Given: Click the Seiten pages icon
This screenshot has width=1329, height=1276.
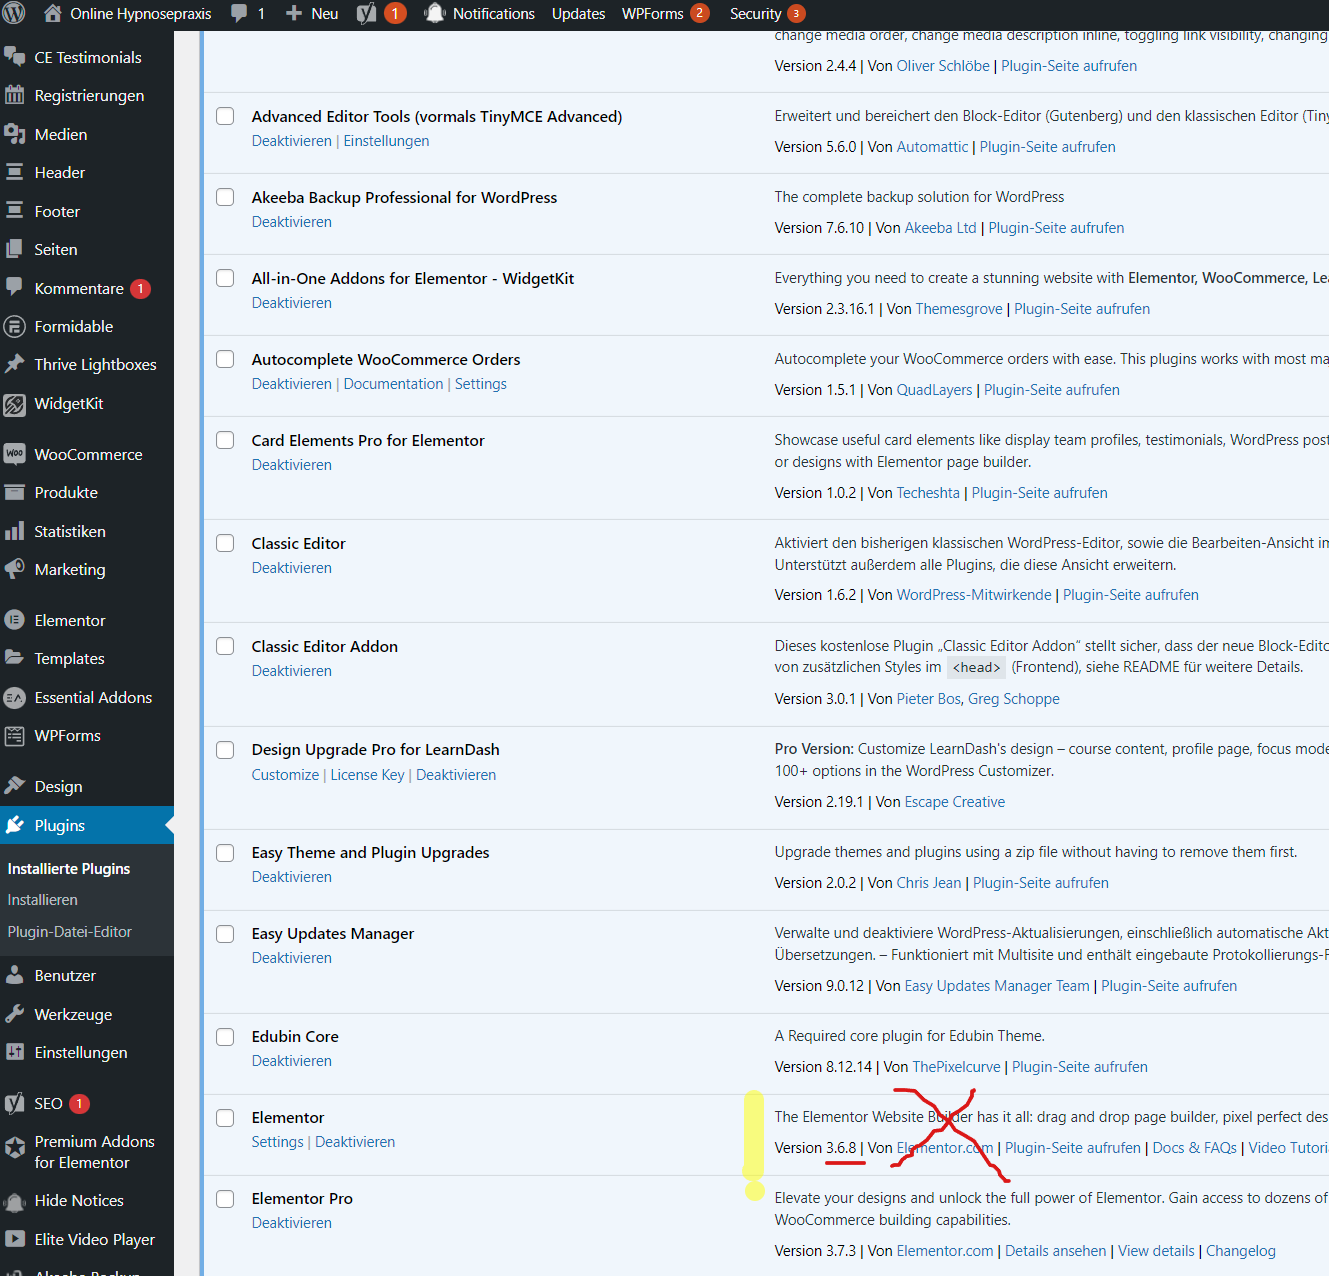Looking at the screenshot, I should 15,249.
